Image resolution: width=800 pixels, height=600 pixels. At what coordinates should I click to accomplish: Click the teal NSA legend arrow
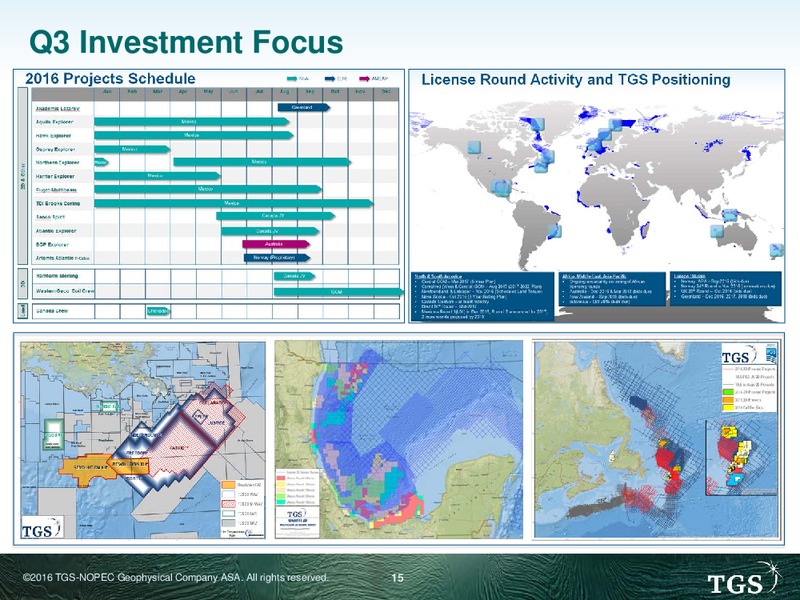click(292, 79)
